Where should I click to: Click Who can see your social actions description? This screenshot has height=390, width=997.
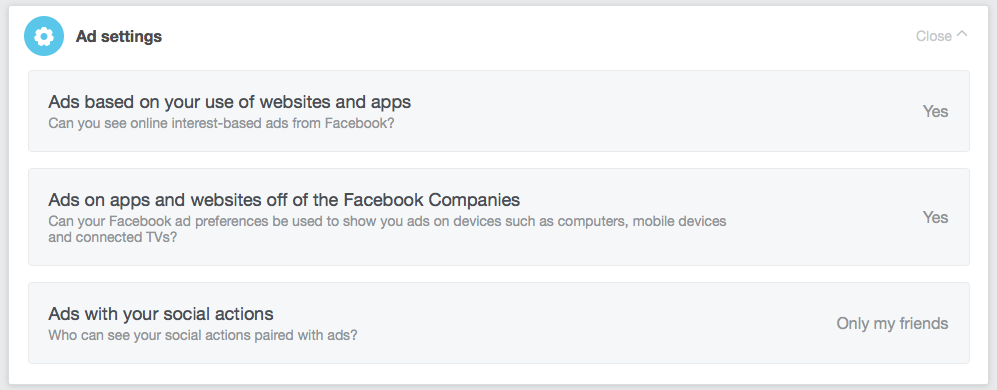(x=203, y=335)
